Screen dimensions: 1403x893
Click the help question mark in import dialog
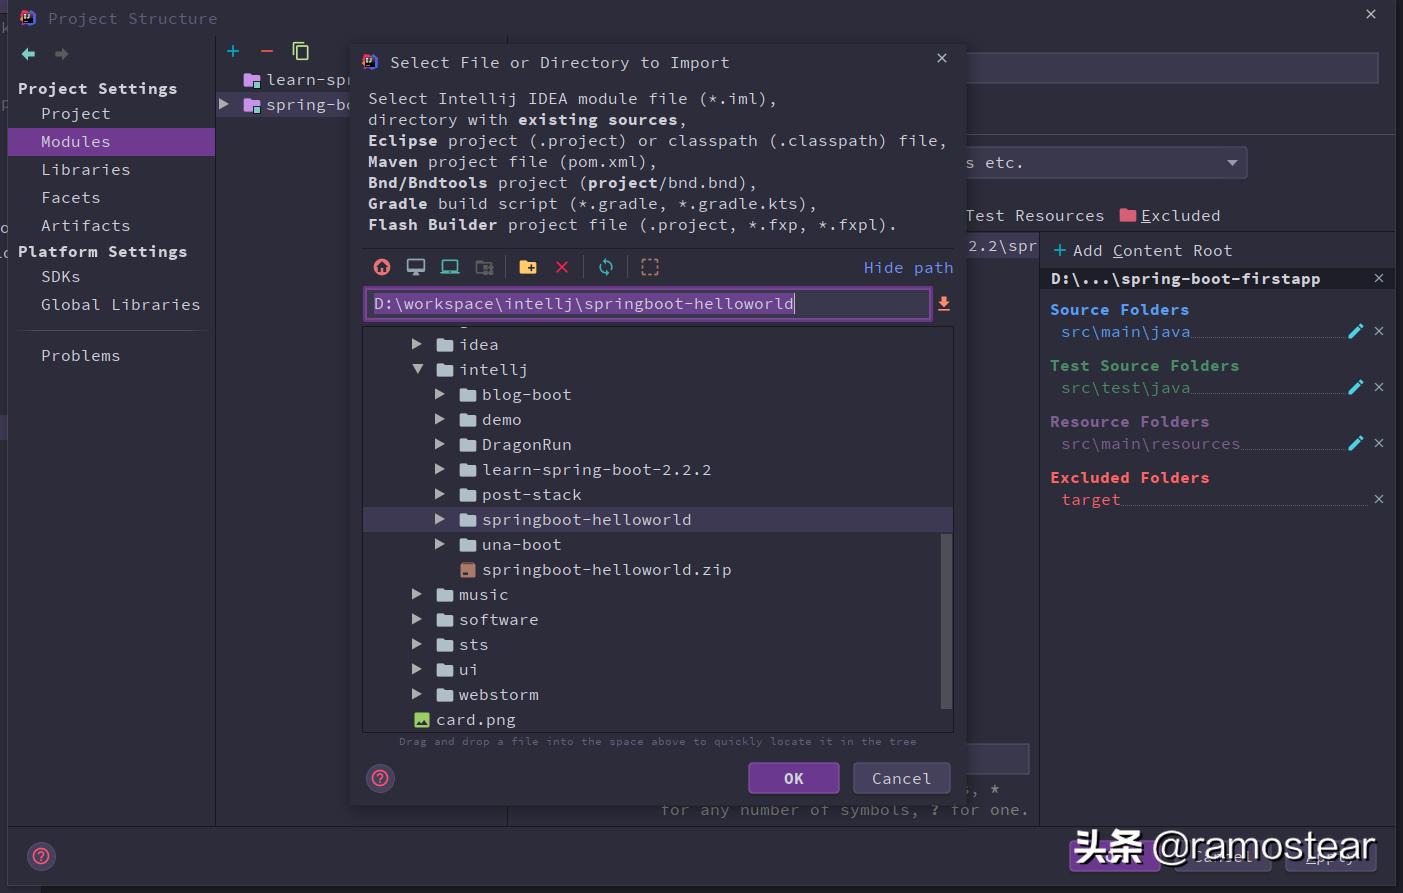coord(381,778)
